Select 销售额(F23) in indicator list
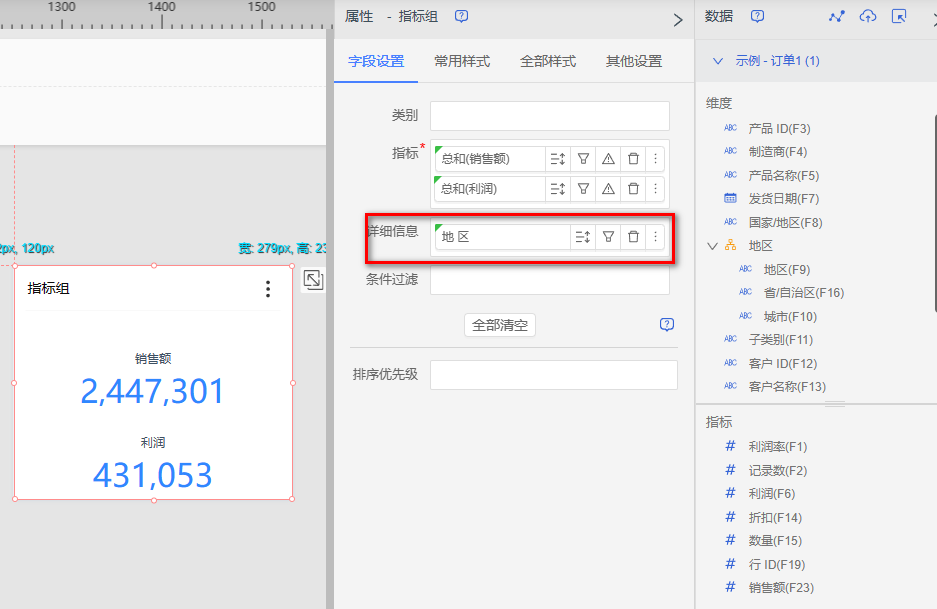The image size is (937, 609). tap(780, 588)
